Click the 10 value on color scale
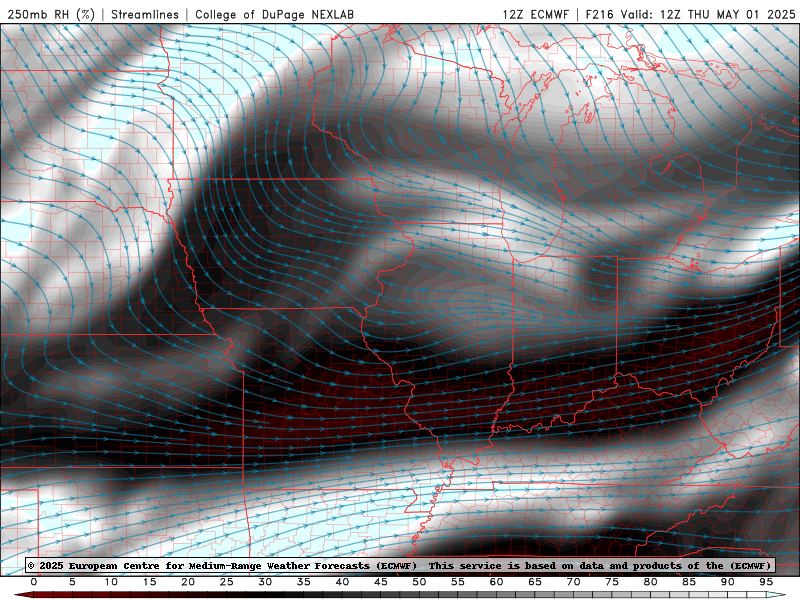This screenshot has width=800, height=600. [x=111, y=582]
